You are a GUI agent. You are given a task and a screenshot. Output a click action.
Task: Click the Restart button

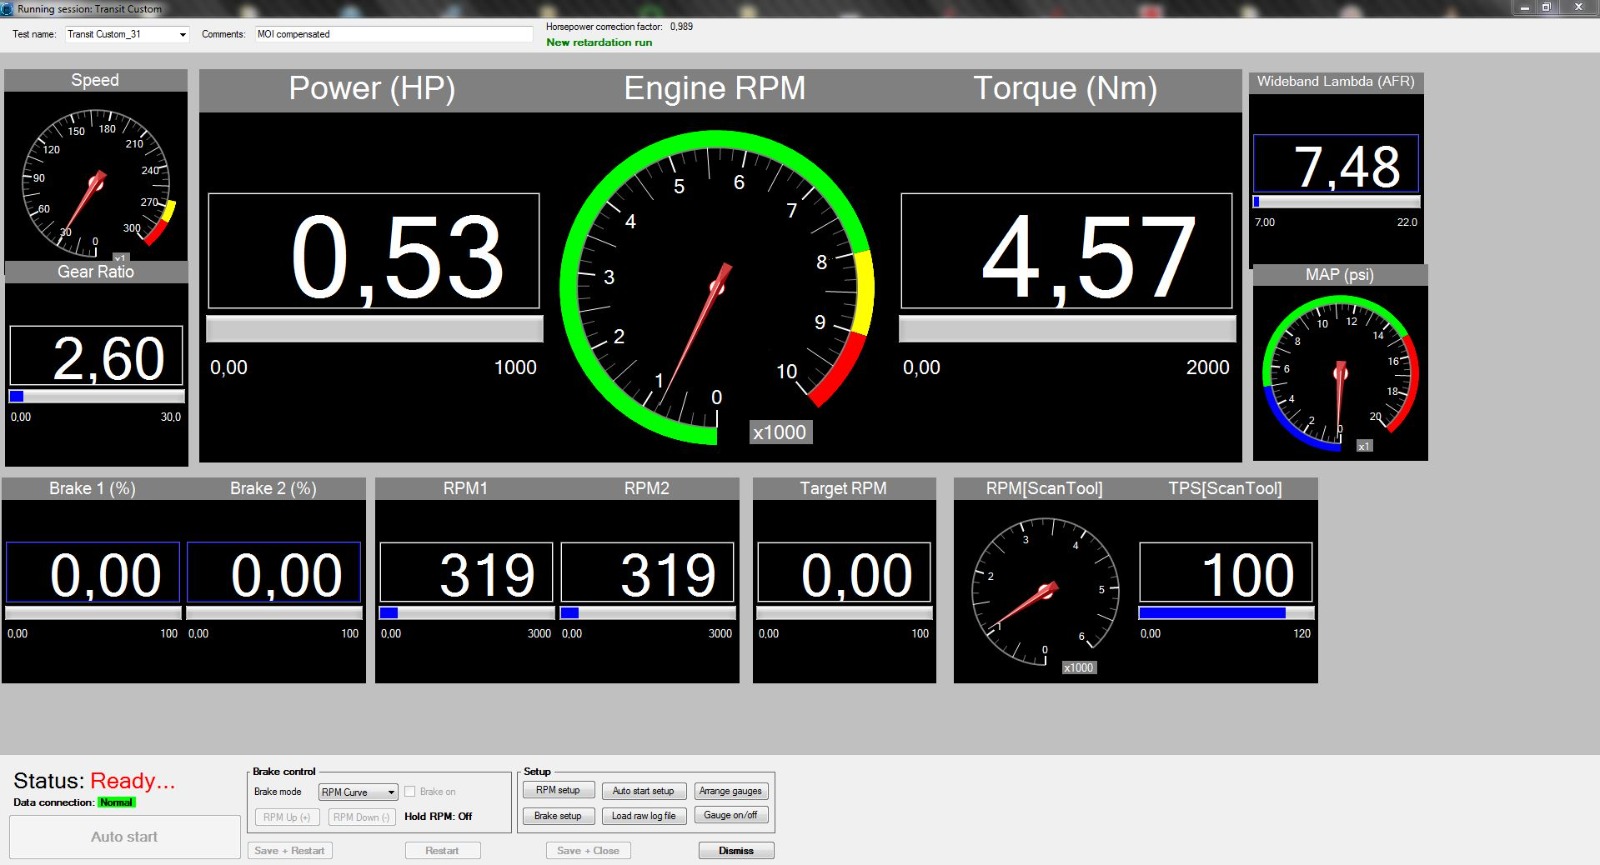point(442,851)
